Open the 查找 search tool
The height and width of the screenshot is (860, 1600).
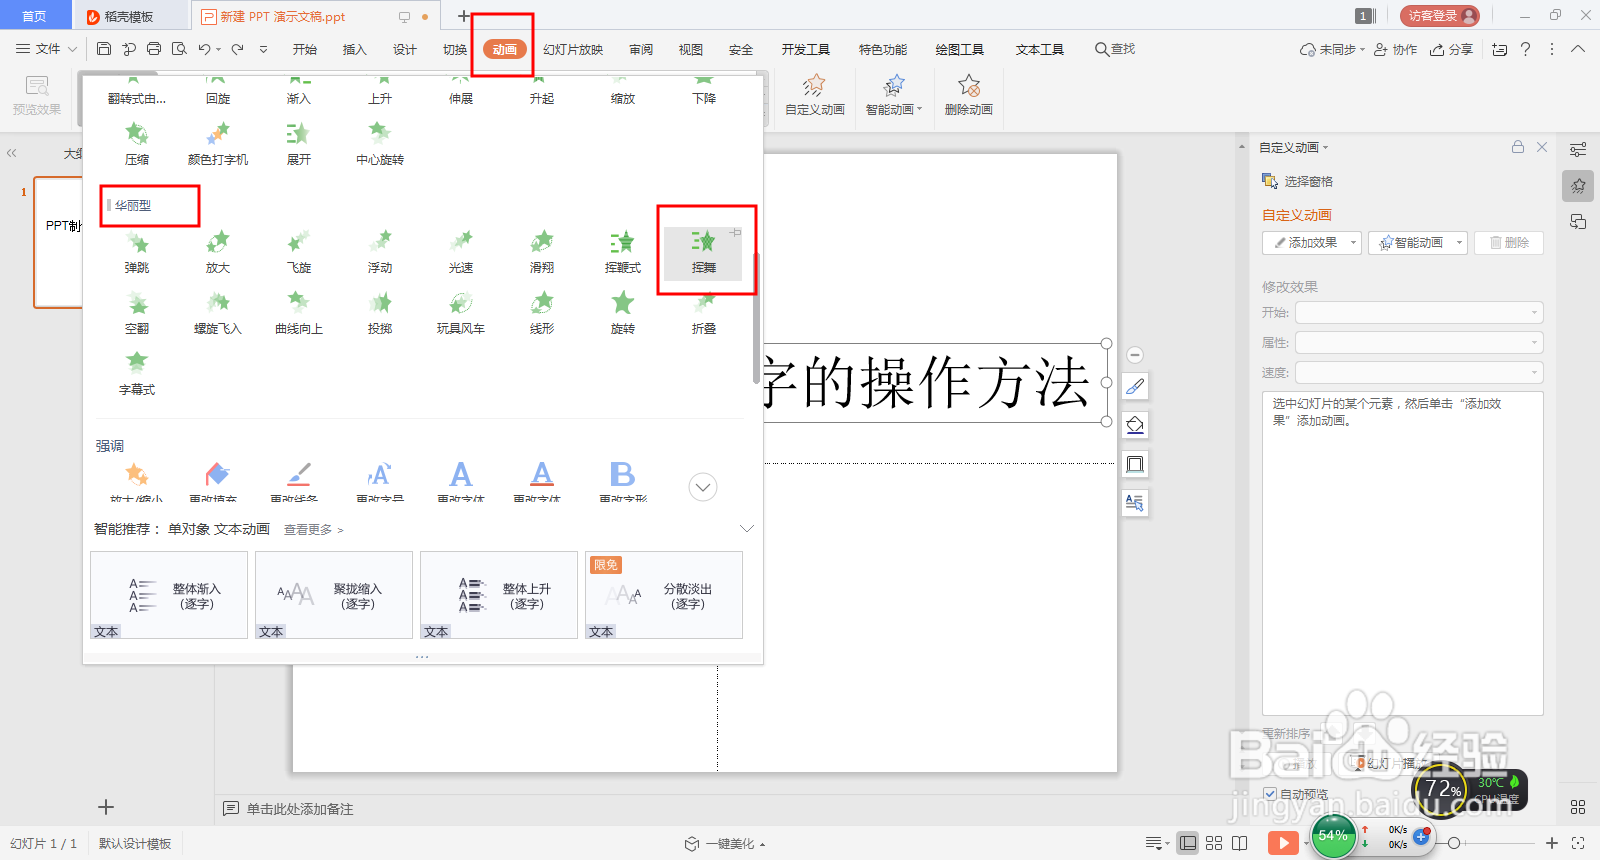point(1115,49)
